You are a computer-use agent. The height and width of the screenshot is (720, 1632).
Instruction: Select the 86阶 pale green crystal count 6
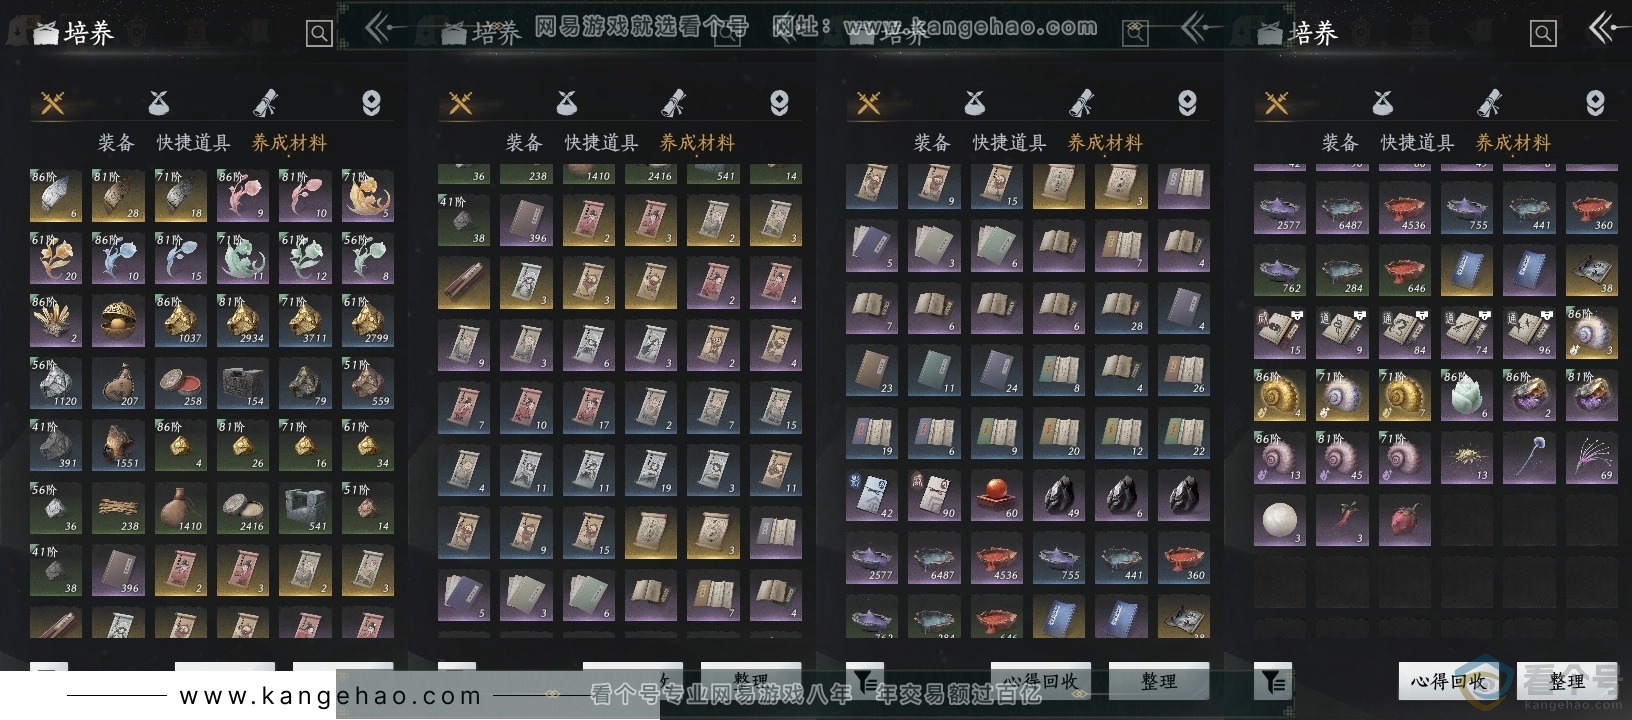pyautogui.click(x=1467, y=396)
